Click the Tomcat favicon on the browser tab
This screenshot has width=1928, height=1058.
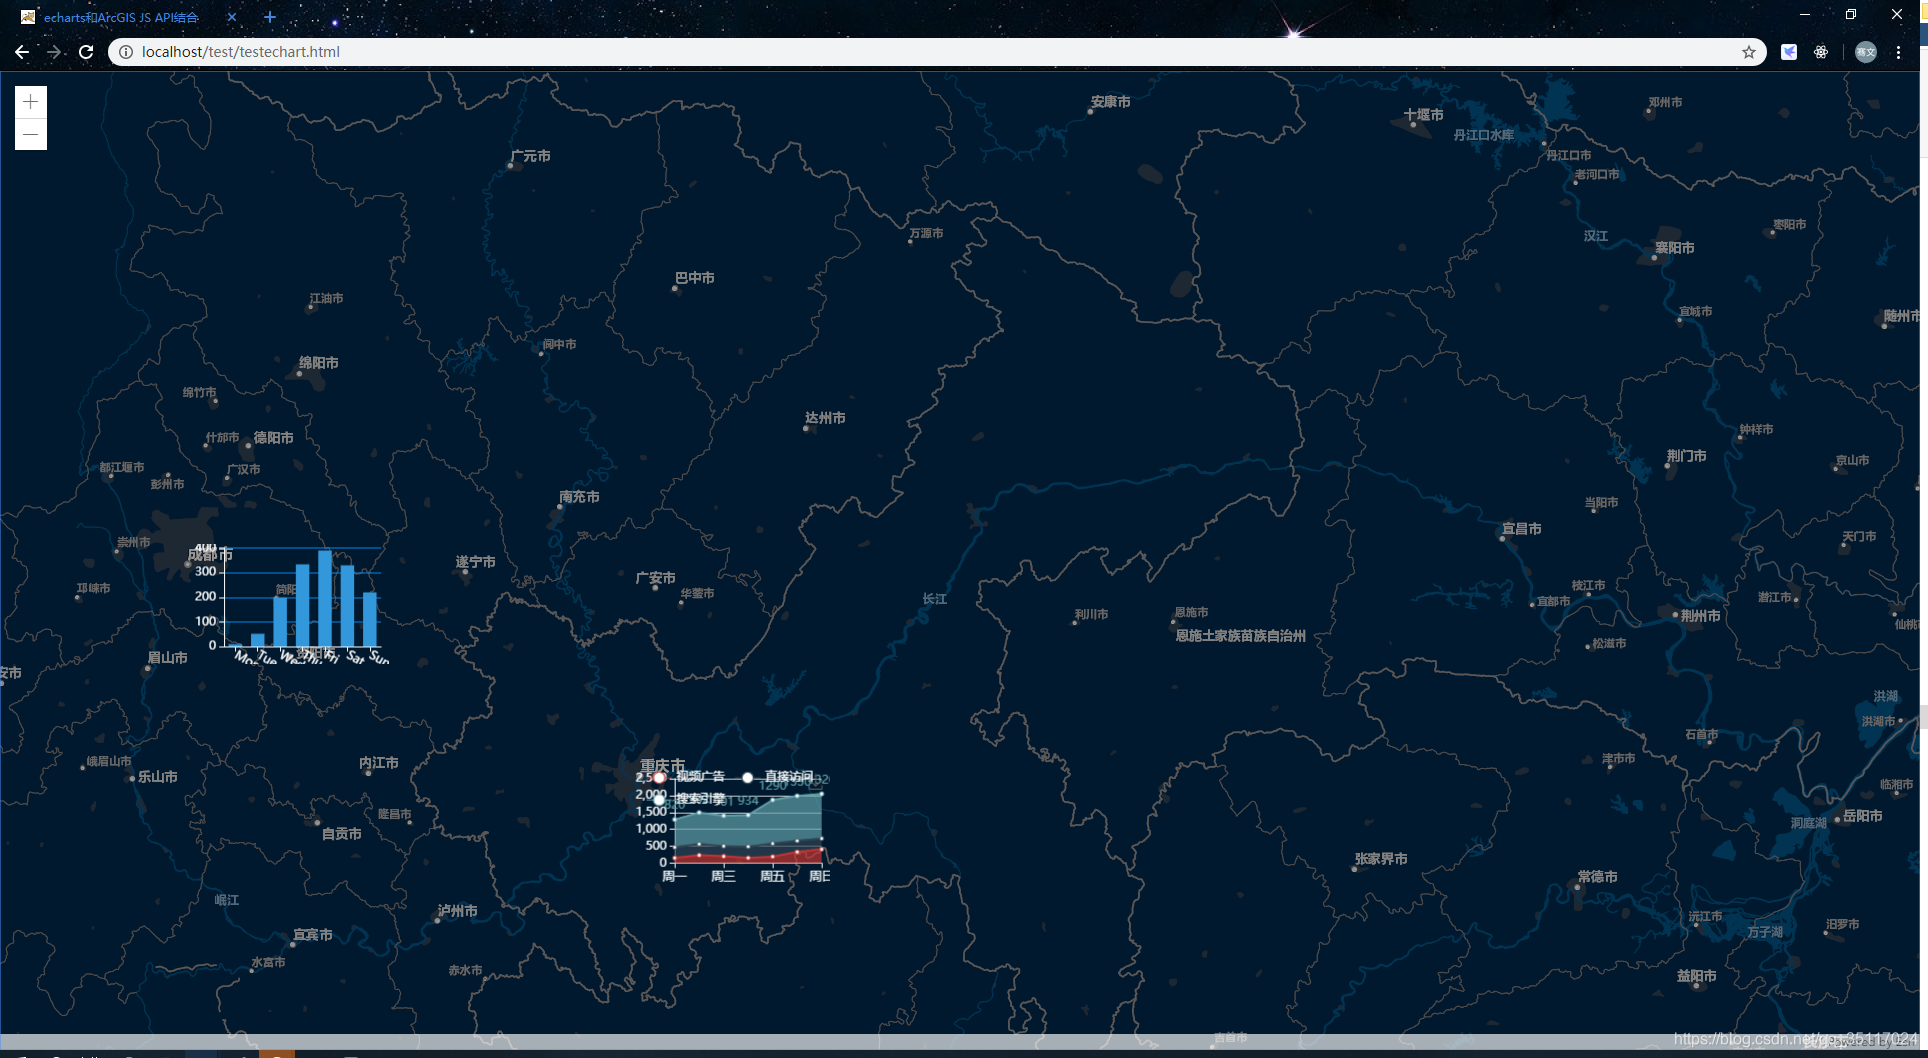tap(29, 17)
